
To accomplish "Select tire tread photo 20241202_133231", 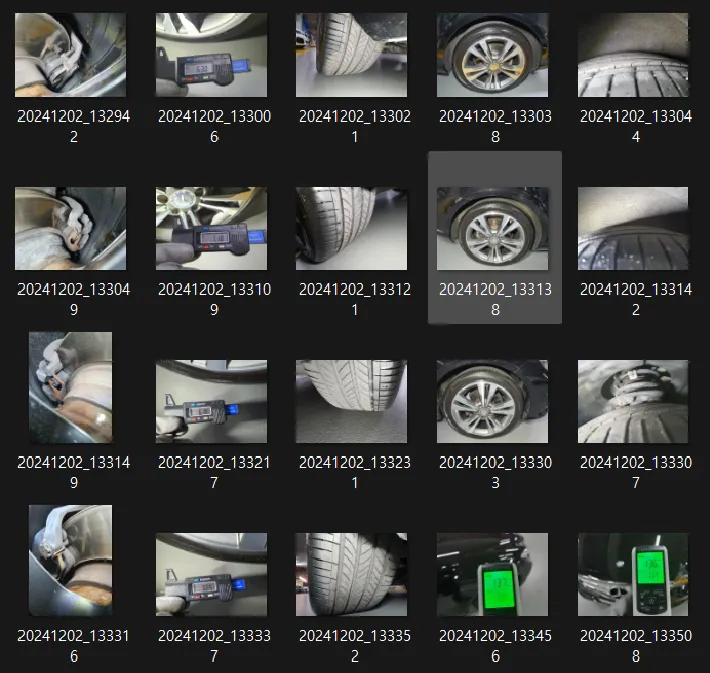I will point(351,401).
